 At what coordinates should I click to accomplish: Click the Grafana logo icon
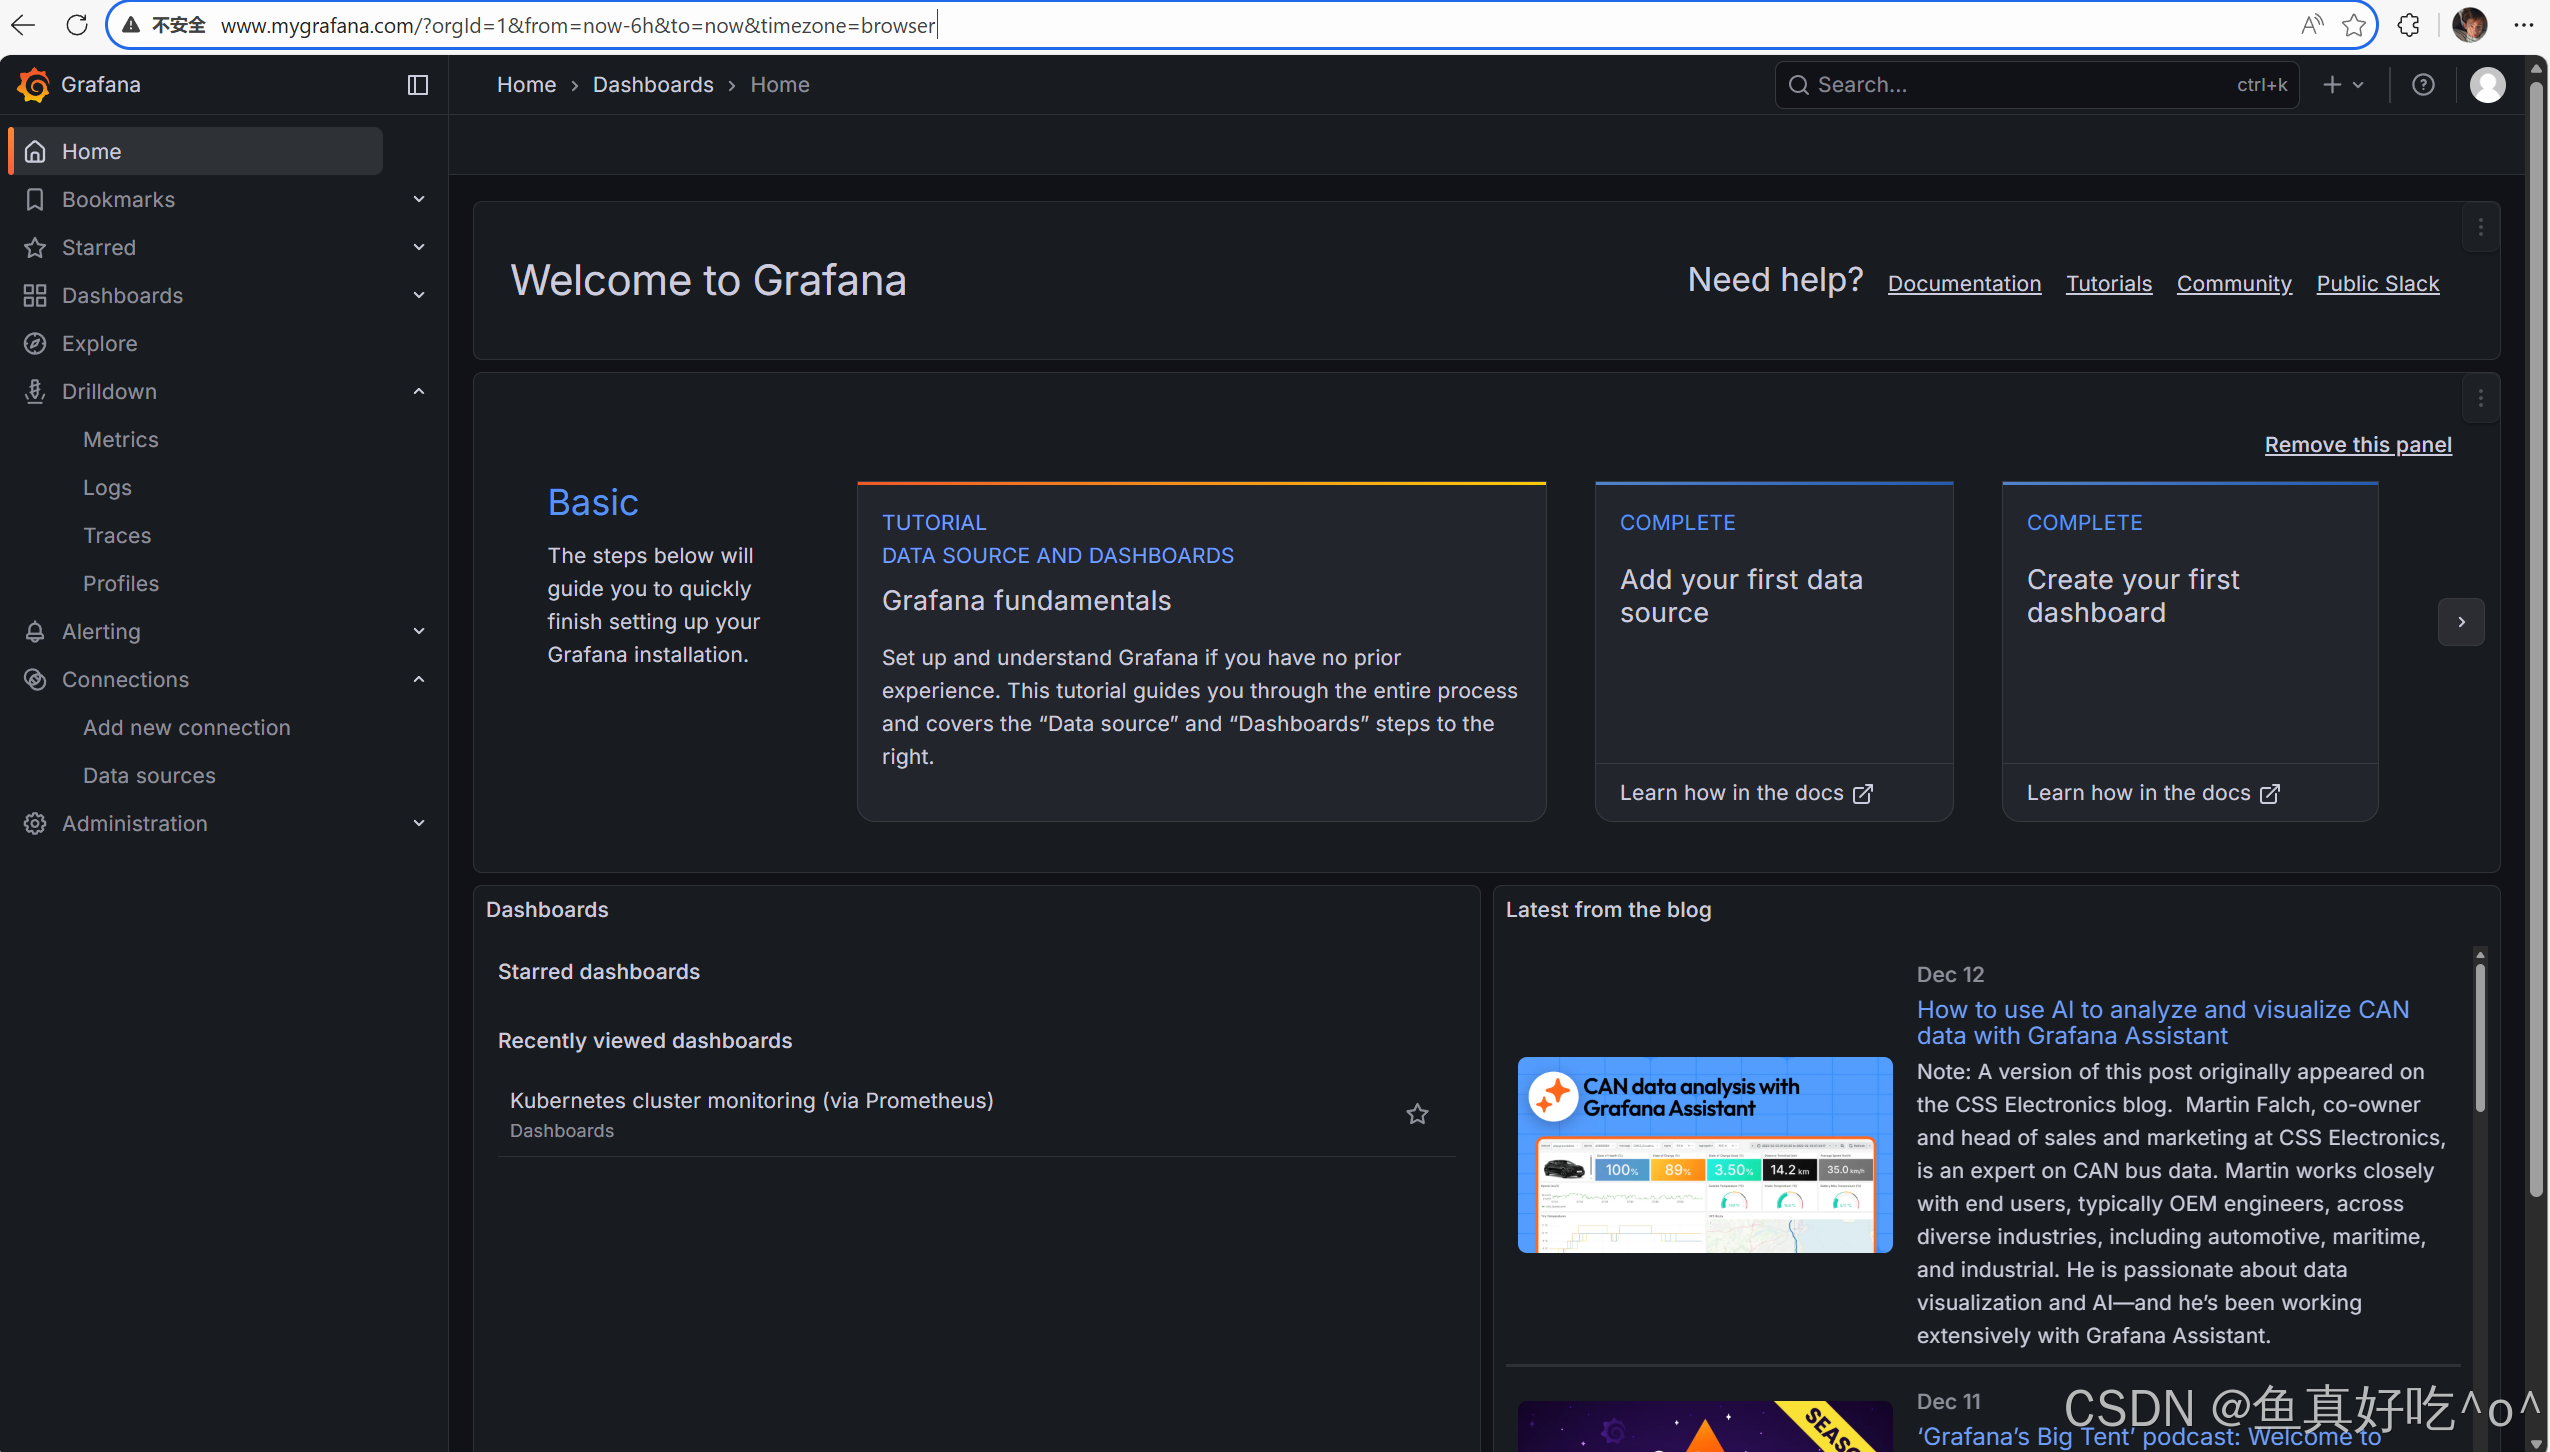pos(33,85)
